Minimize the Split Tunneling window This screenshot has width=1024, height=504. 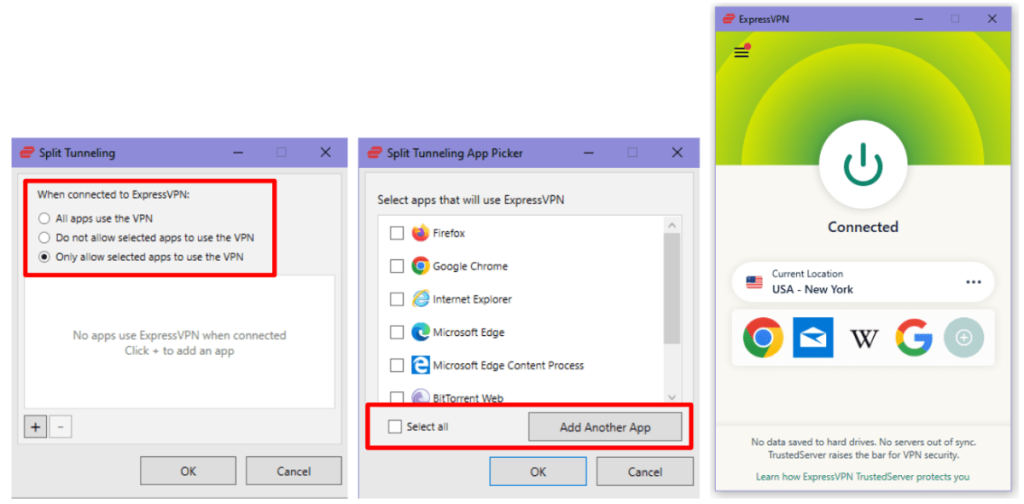tap(238, 152)
